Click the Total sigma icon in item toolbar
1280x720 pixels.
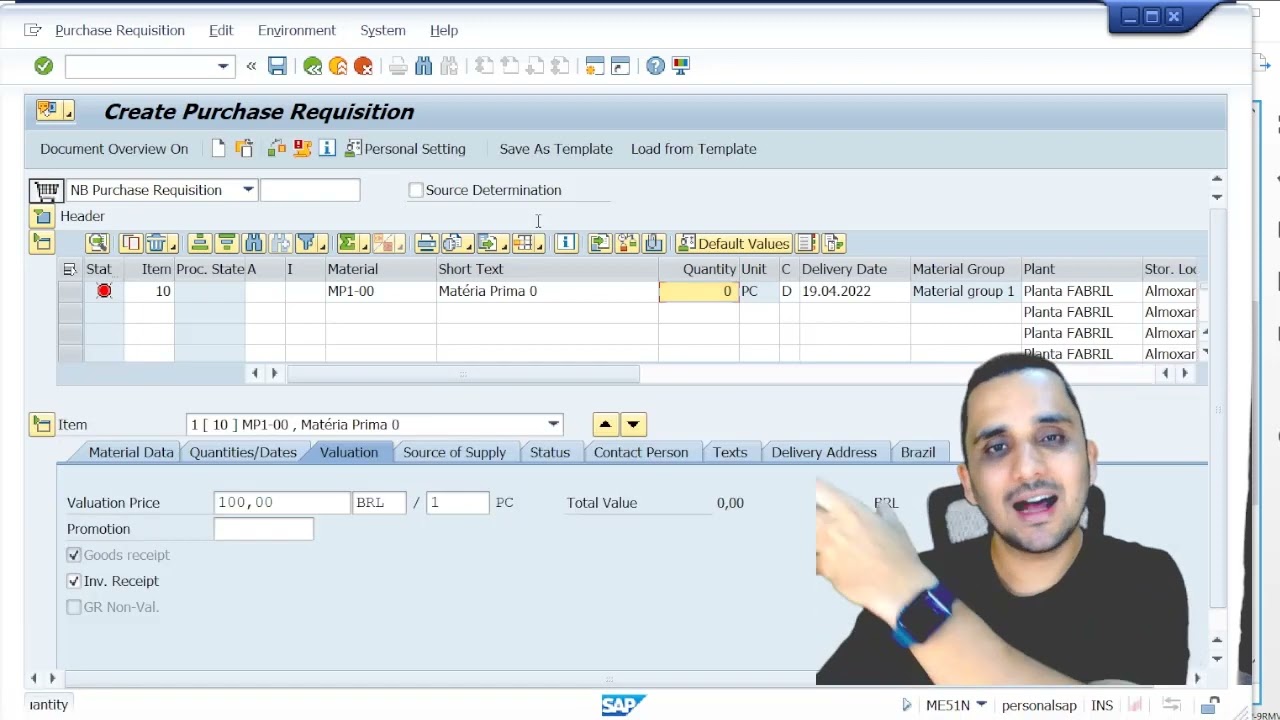tap(351, 243)
